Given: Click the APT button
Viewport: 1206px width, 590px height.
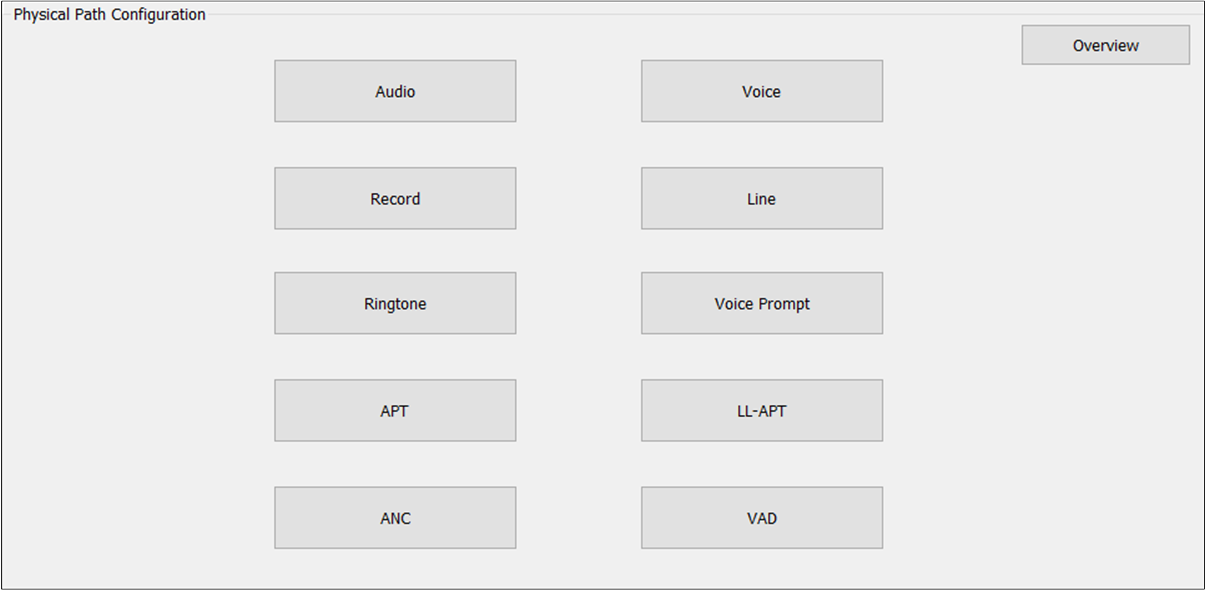Looking at the screenshot, I should click(x=395, y=410).
